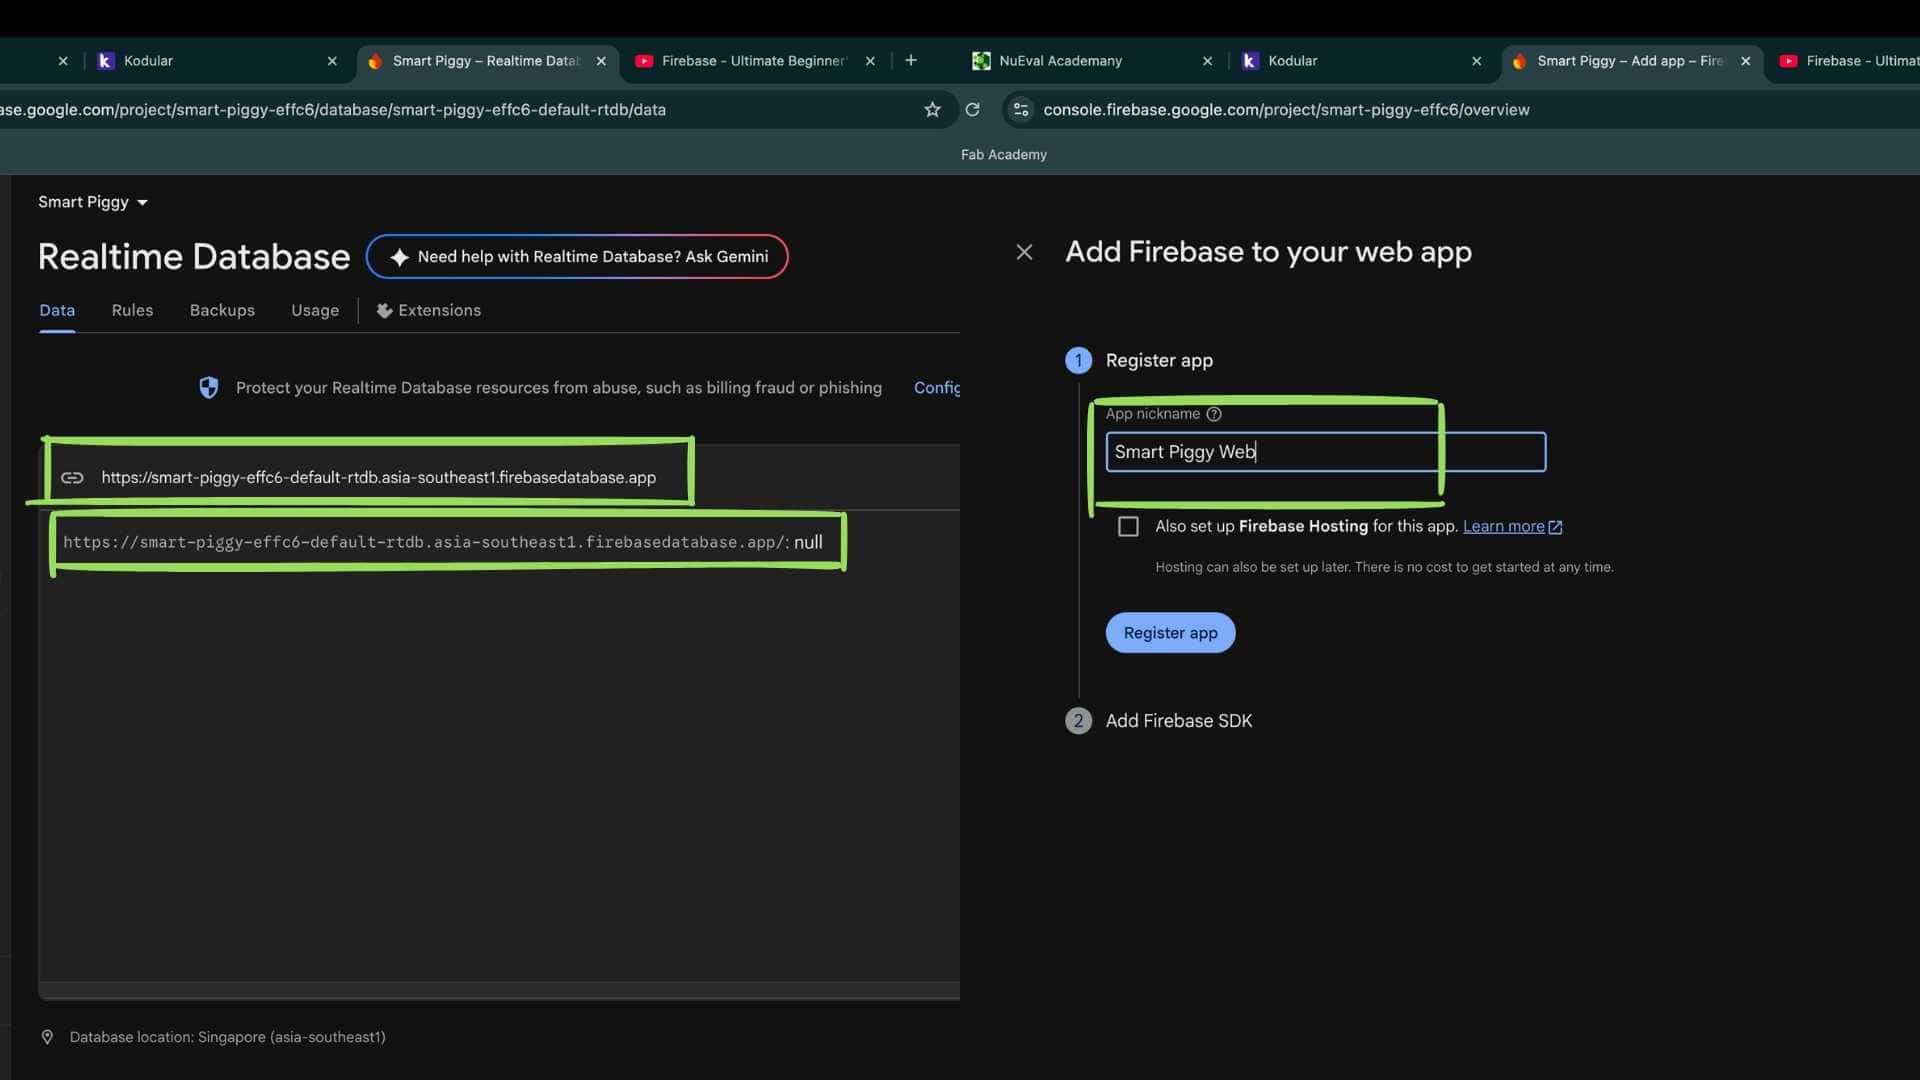The width and height of the screenshot is (1920, 1080).
Task: Close the Firebase Ultimate Beginner tab
Action: coord(870,61)
